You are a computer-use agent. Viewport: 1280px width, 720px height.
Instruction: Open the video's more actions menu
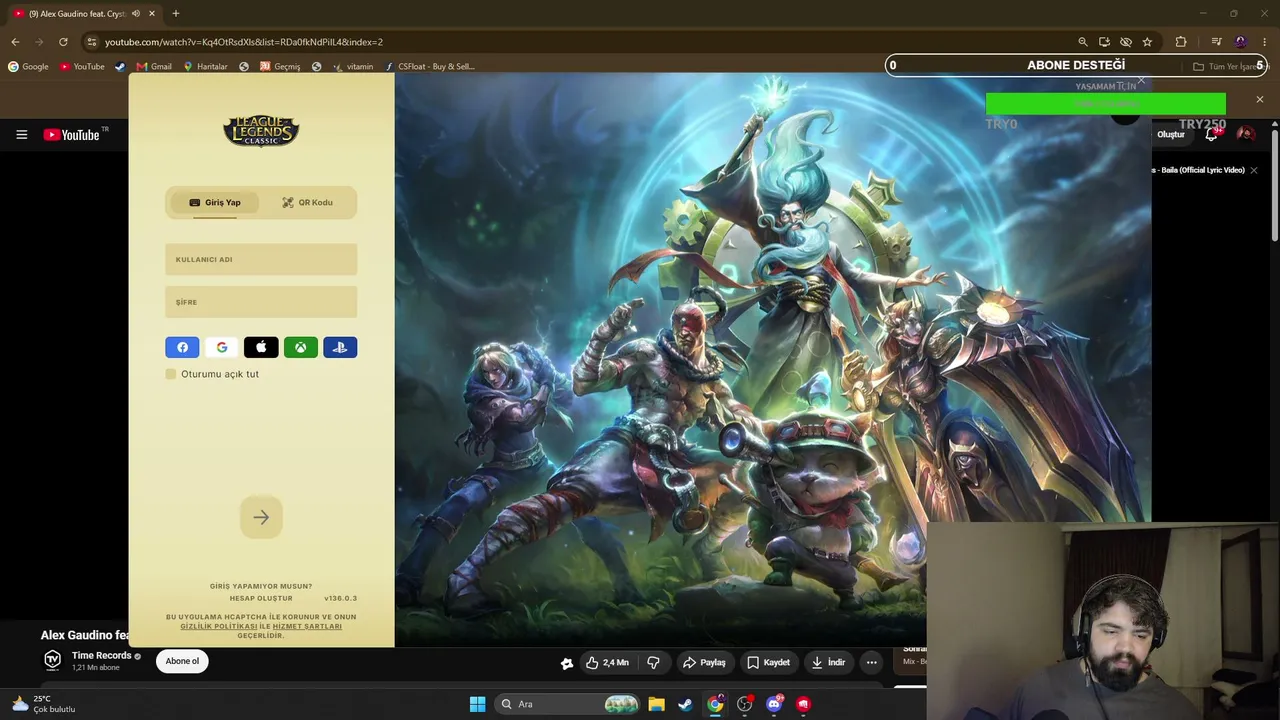pos(871,662)
